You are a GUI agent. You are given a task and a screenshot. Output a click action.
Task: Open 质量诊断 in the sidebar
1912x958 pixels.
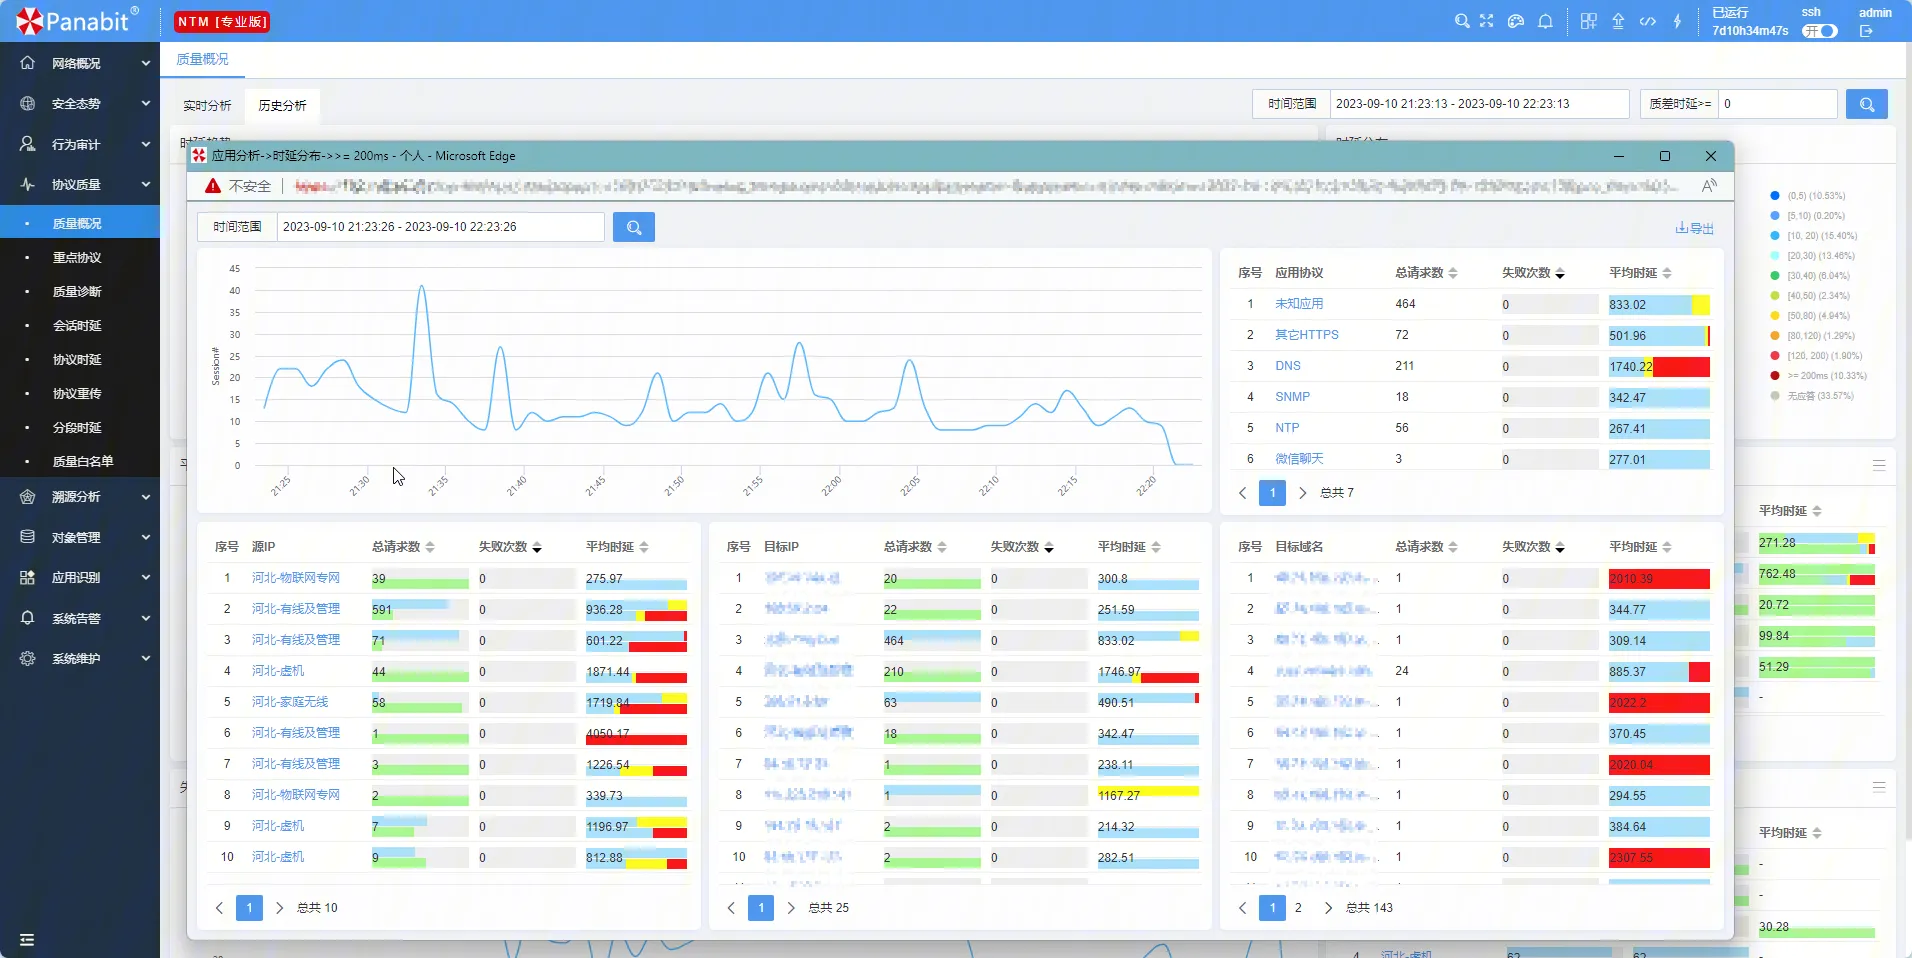point(77,292)
